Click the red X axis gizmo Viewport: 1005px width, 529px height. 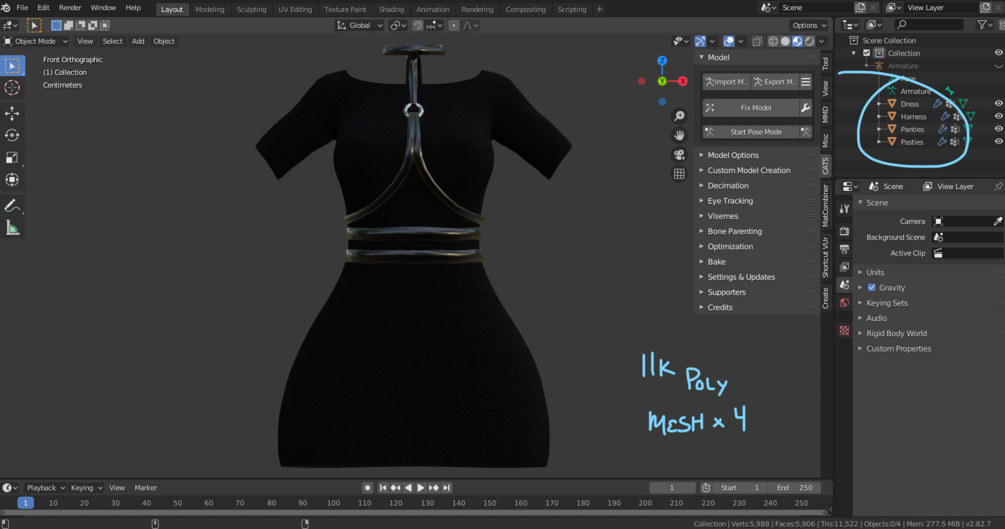click(683, 81)
